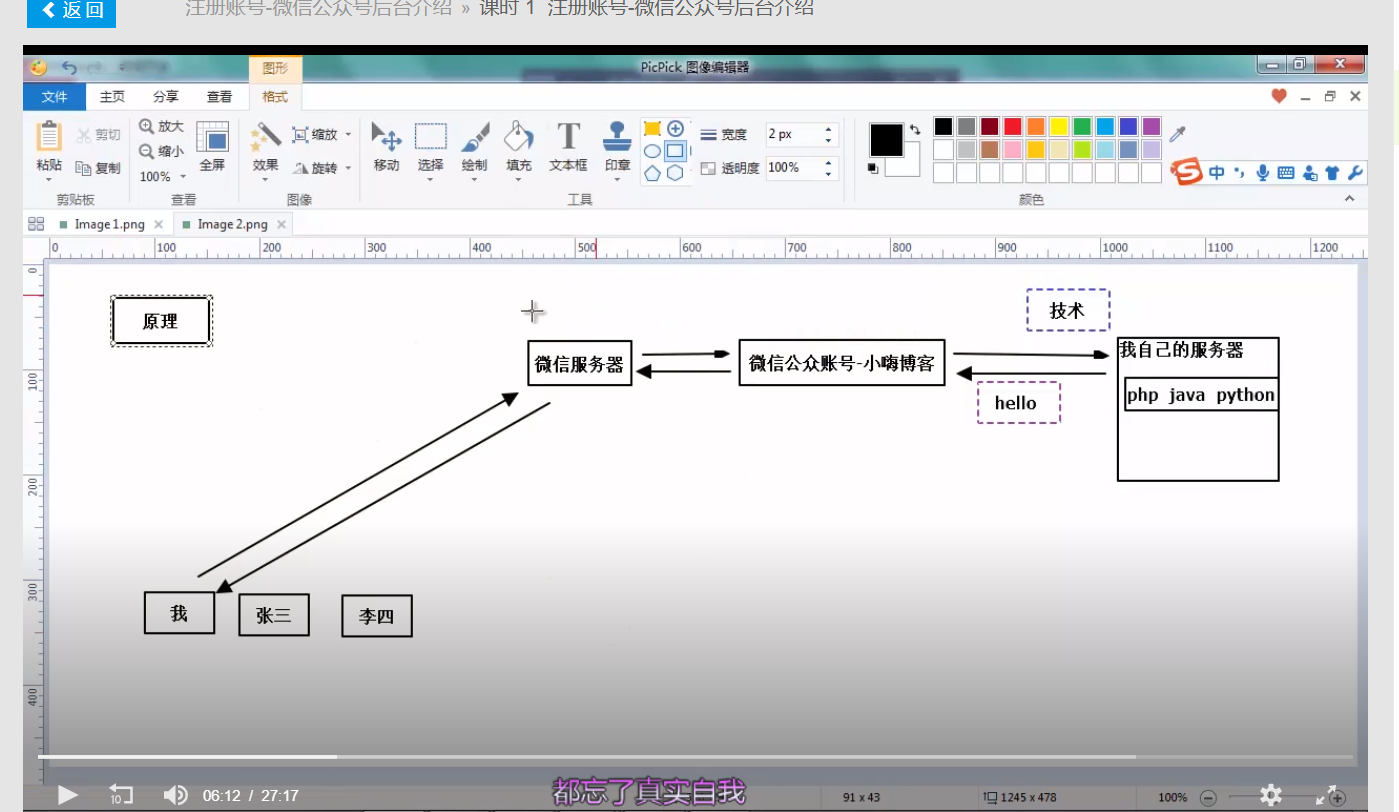The width and height of the screenshot is (1399, 812).
Task: Swap foreground and background colors
Action: tap(914, 130)
